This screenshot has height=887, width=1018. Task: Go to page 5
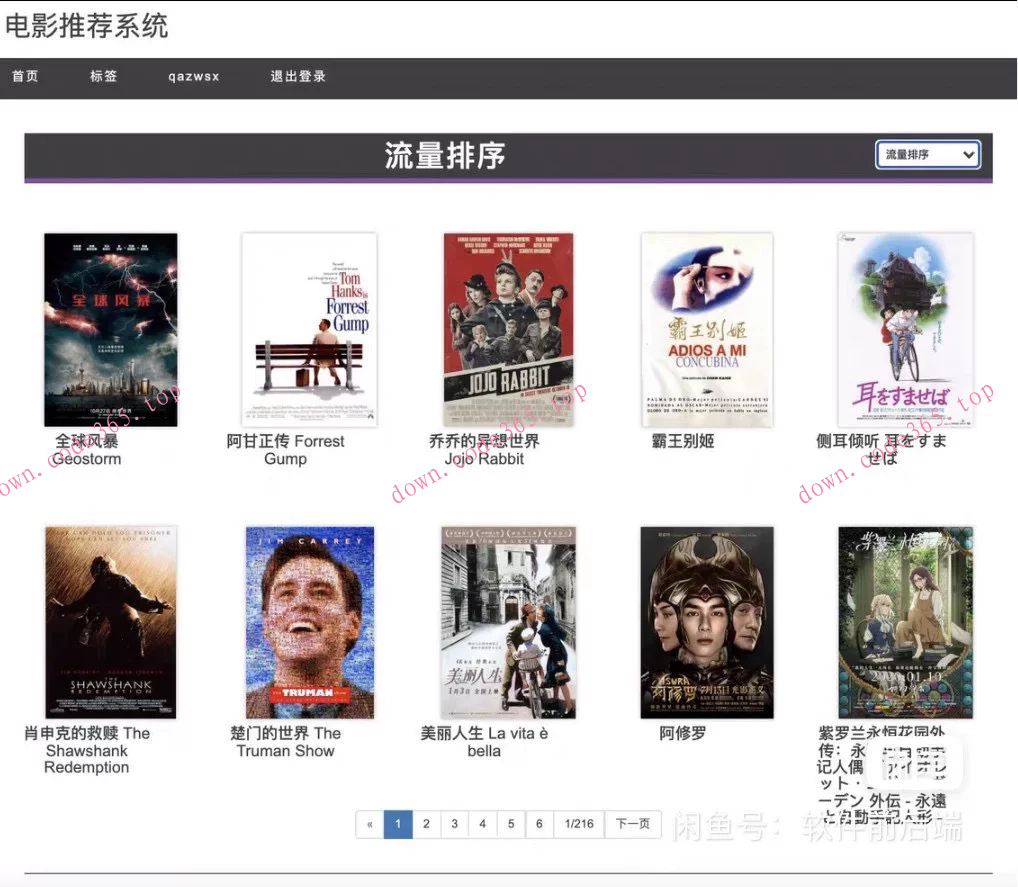[x=511, y=824]
